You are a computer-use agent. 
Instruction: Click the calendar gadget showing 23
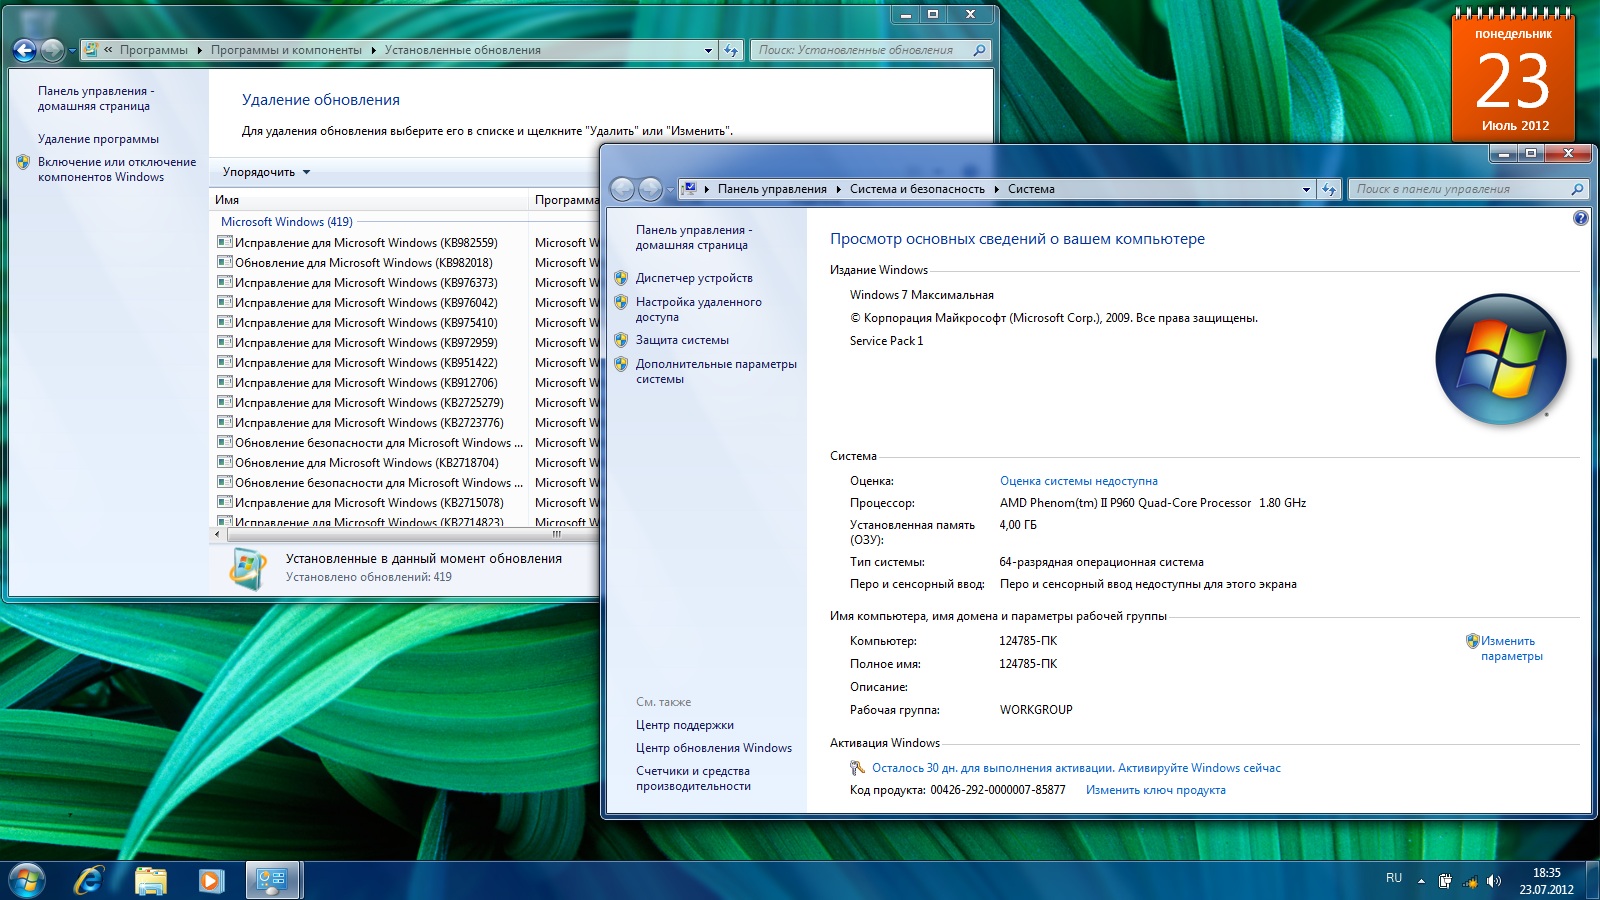pos(1513,76)
